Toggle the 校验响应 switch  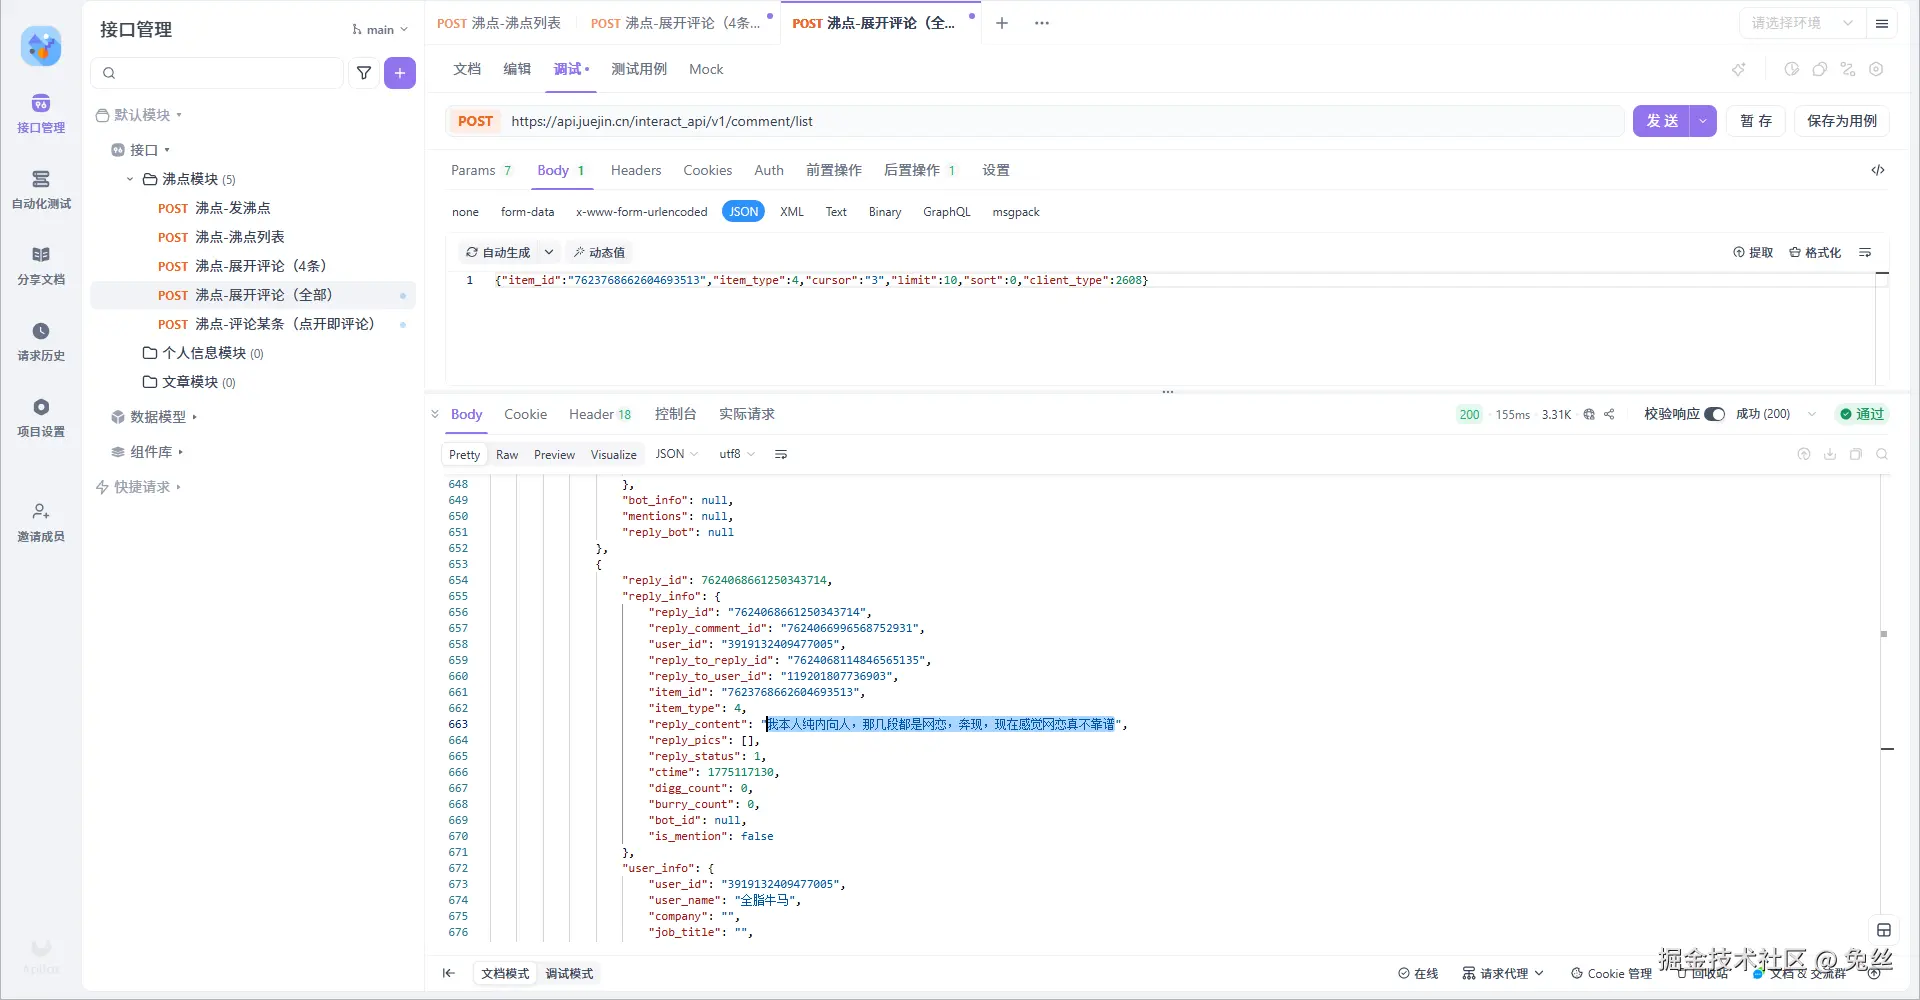click(x=1714, y=414)
